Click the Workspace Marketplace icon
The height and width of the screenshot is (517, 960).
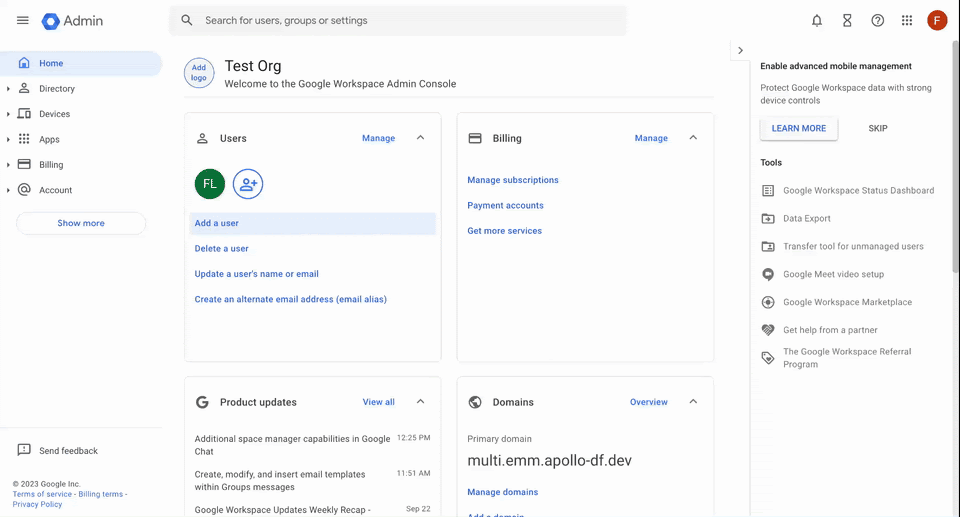(x=768, y=302)
